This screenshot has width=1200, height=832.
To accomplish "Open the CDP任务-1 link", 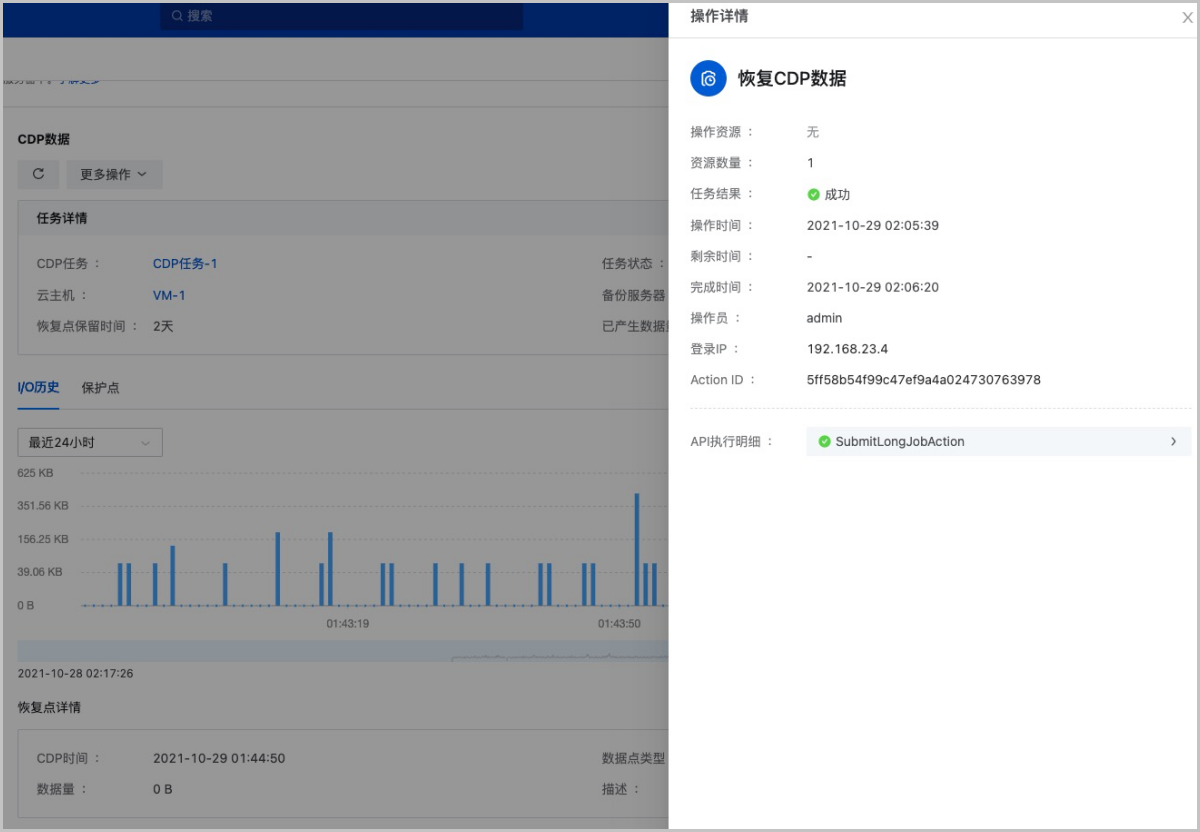I will coord(185,264).
